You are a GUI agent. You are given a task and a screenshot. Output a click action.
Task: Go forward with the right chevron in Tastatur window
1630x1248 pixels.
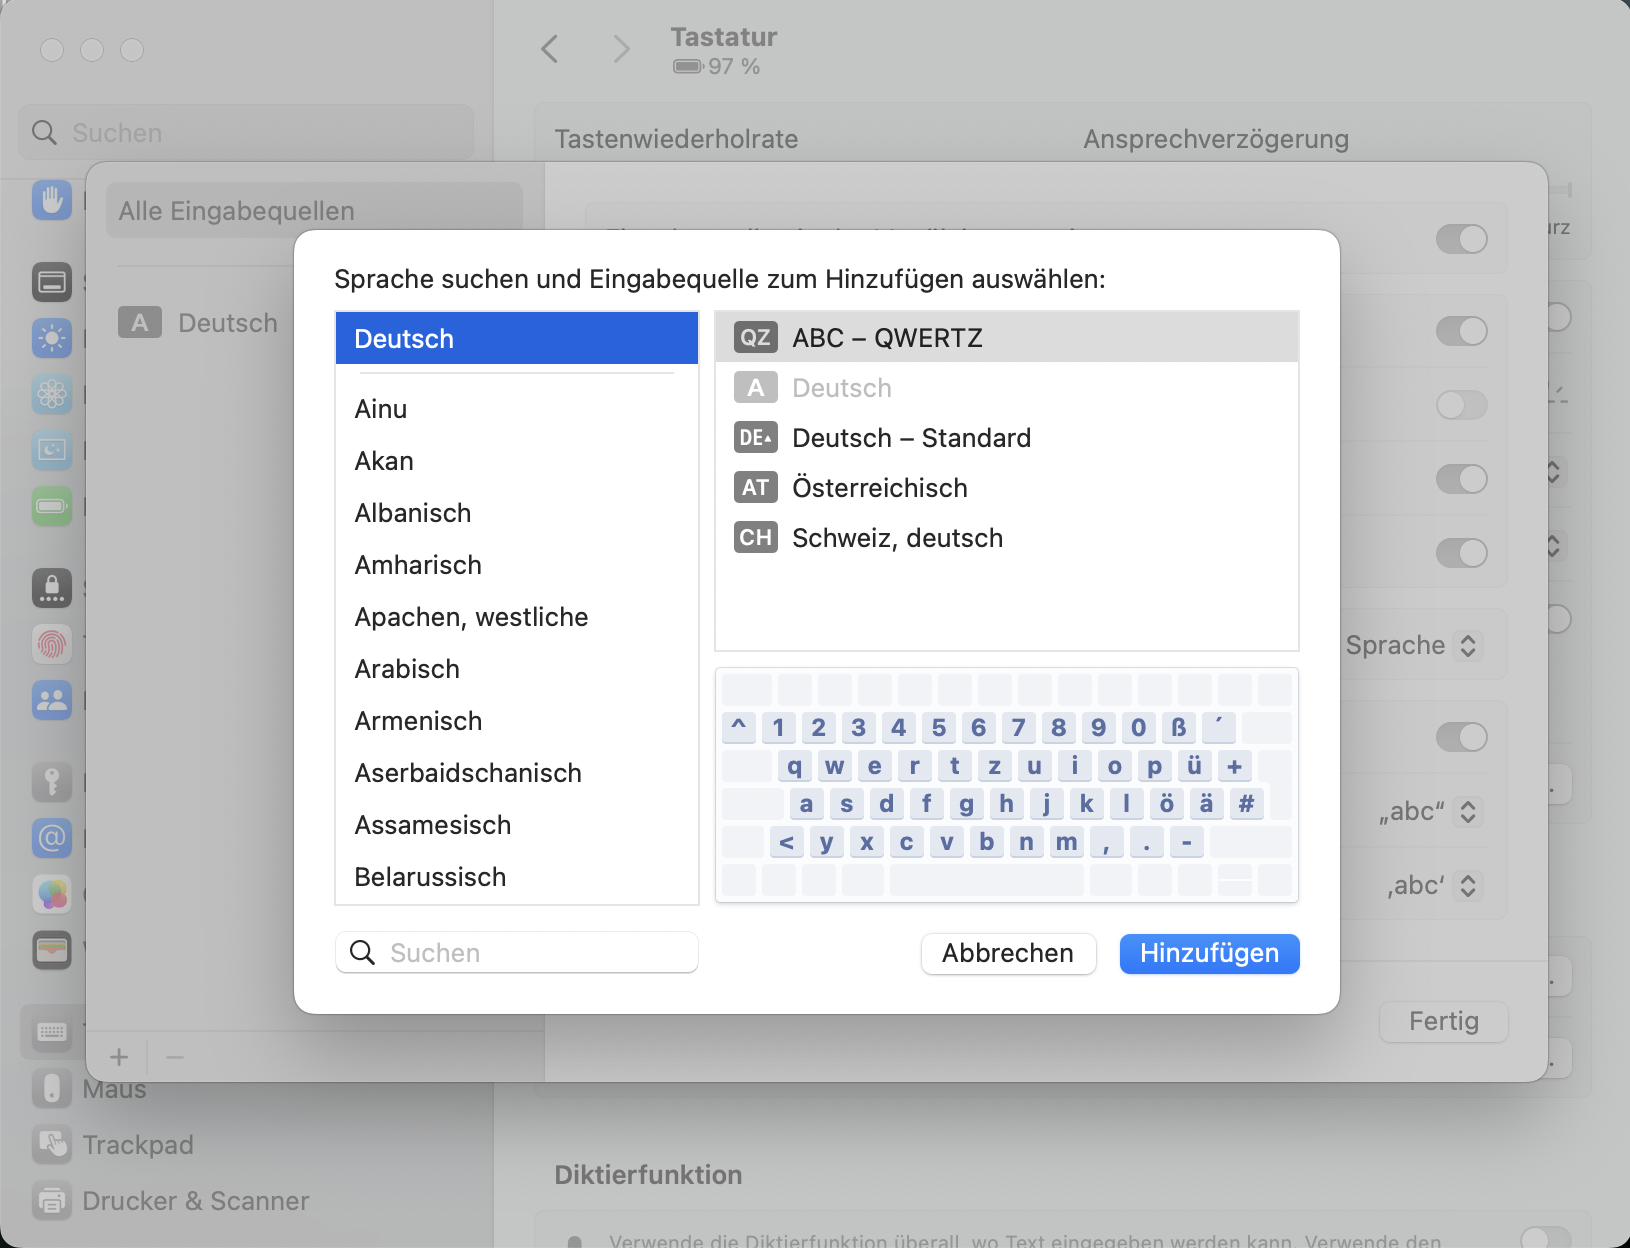pos(622,49)
